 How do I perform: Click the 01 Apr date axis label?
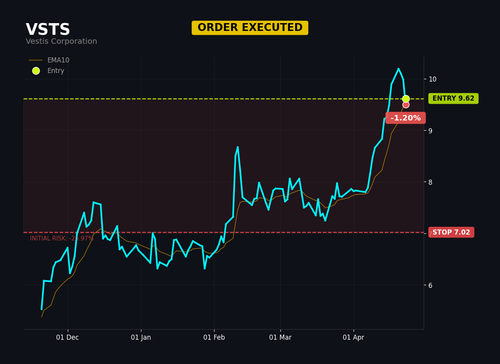coord(353,337)
